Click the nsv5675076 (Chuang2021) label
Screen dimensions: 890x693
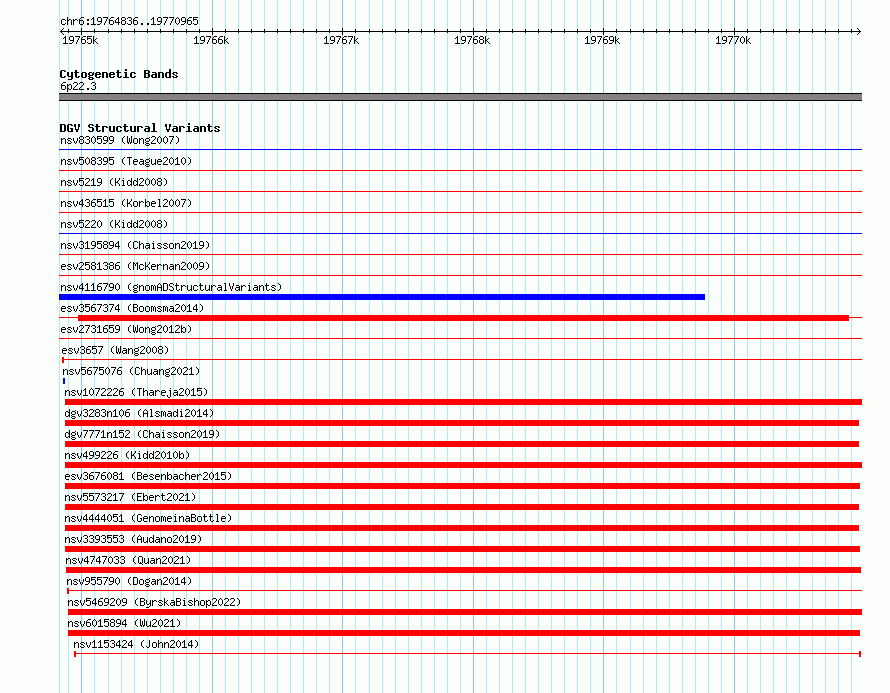(131, 371)
